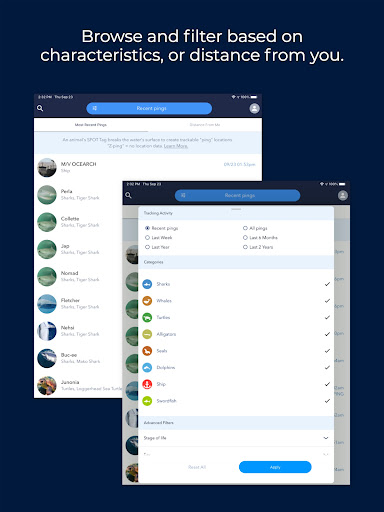Open search in the back tablet screen
This screenshot has width=384, height=512.
(40, 108)
